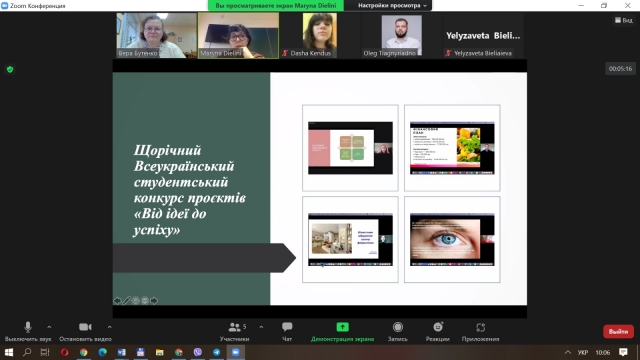The width and height of the screenshot is (640, 360).
Task: Switch layout using Вид button
Action: [624, 20]
